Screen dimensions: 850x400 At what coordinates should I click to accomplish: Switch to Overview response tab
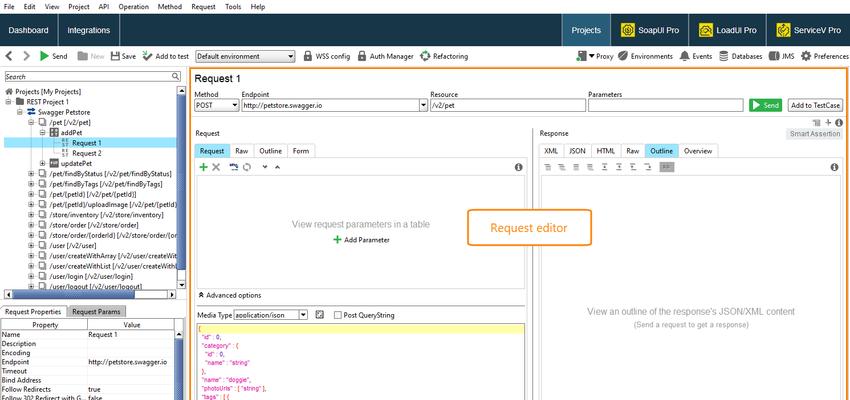(698, 151)
